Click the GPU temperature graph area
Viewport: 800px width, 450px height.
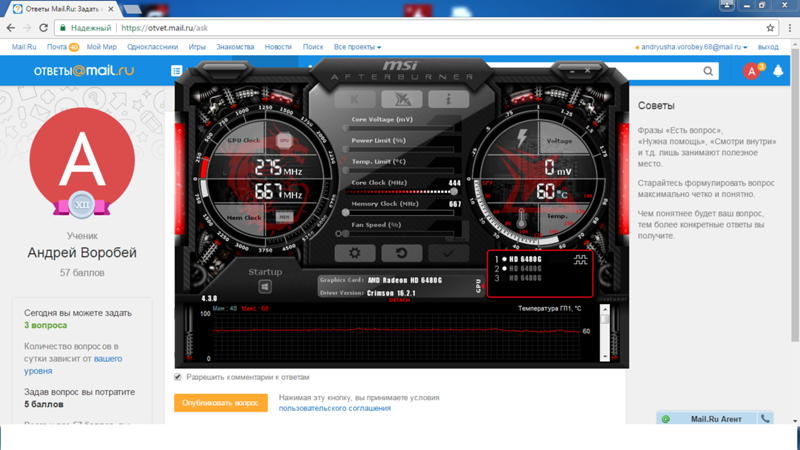click(397, 334)
